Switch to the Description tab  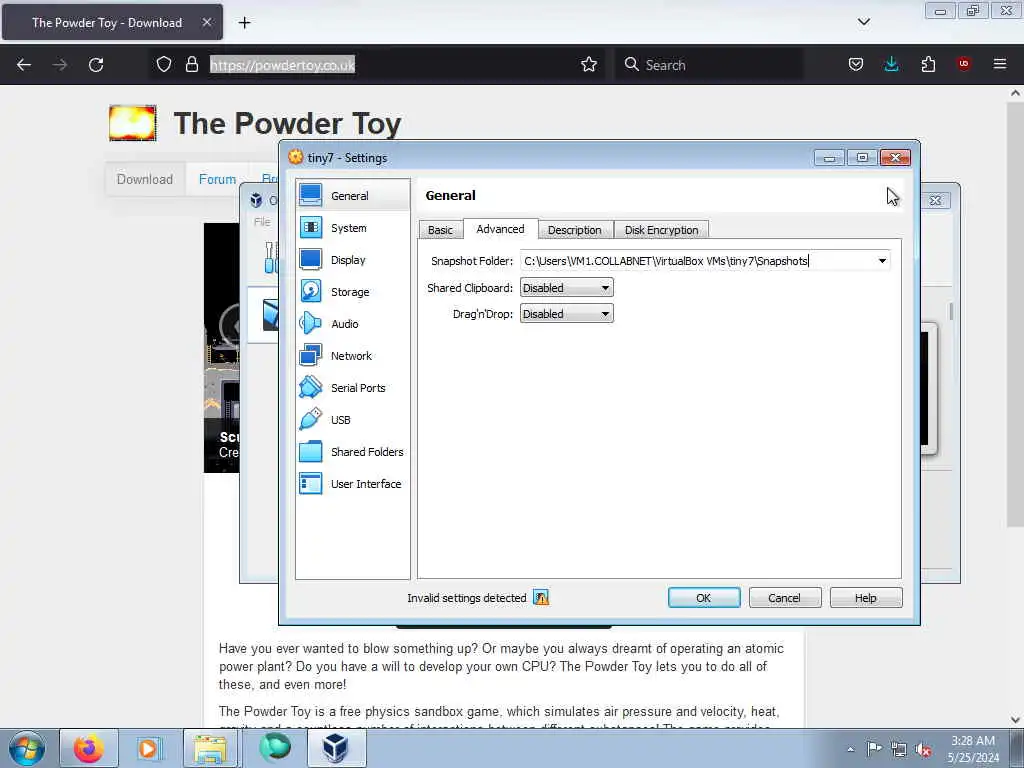click(x=575, y=230)
